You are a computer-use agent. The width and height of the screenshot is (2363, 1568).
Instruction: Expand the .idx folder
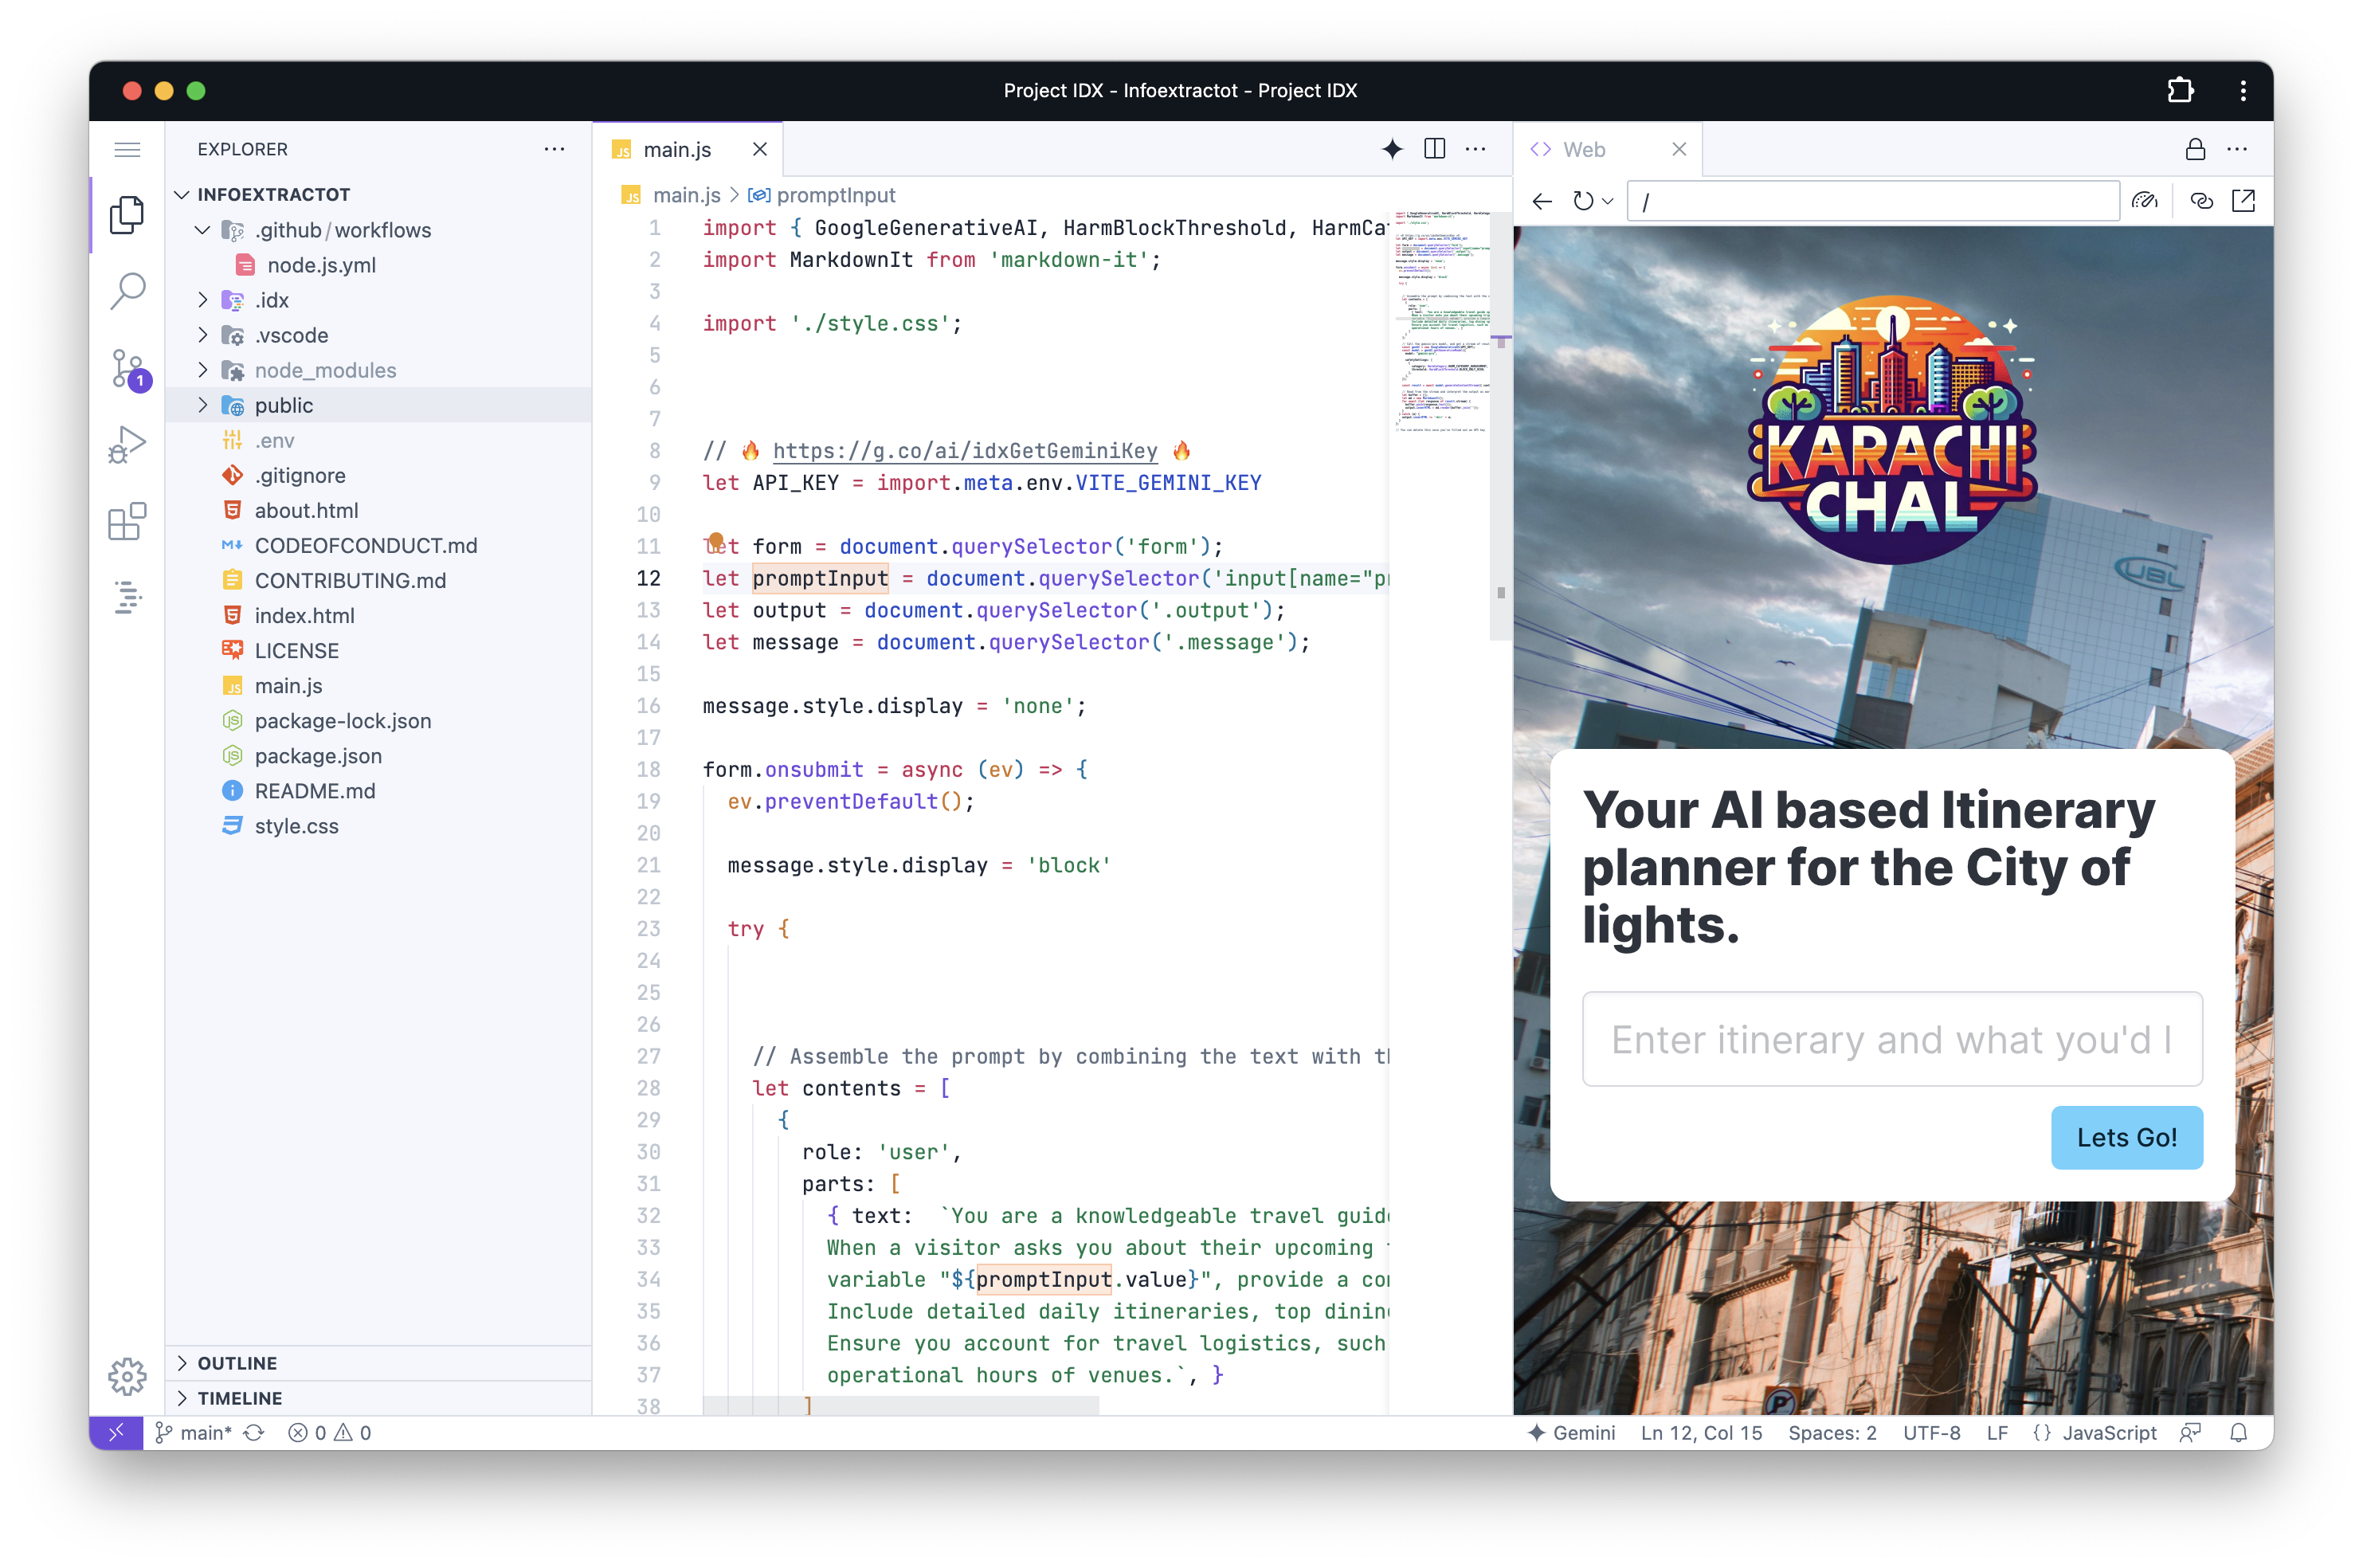coord(203,300)
